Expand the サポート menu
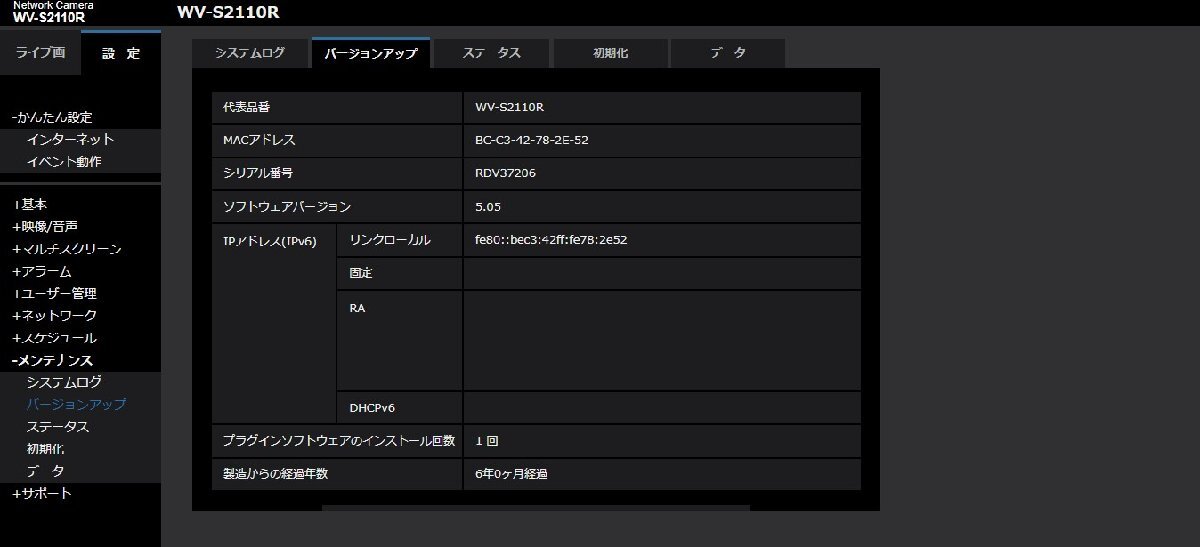 [41, 493]
